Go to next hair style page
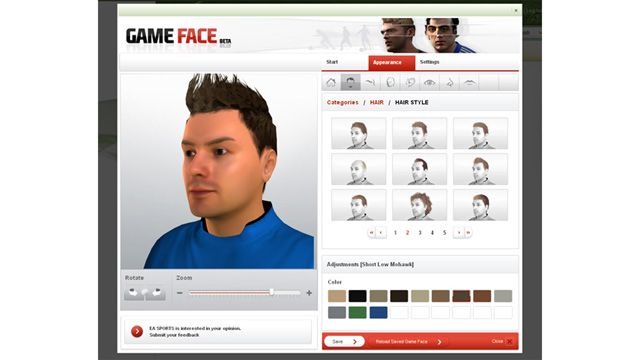 pyautogui.click(x=459, y=233)
